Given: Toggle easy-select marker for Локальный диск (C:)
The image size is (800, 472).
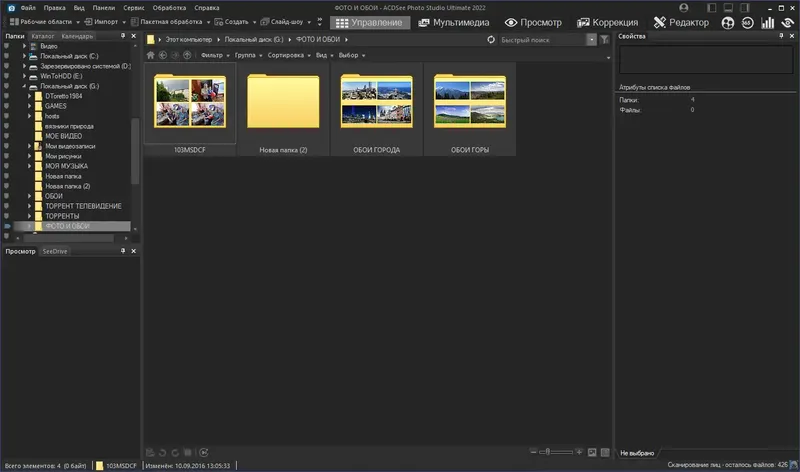Looking at the screenshot, I should point(6,56).
